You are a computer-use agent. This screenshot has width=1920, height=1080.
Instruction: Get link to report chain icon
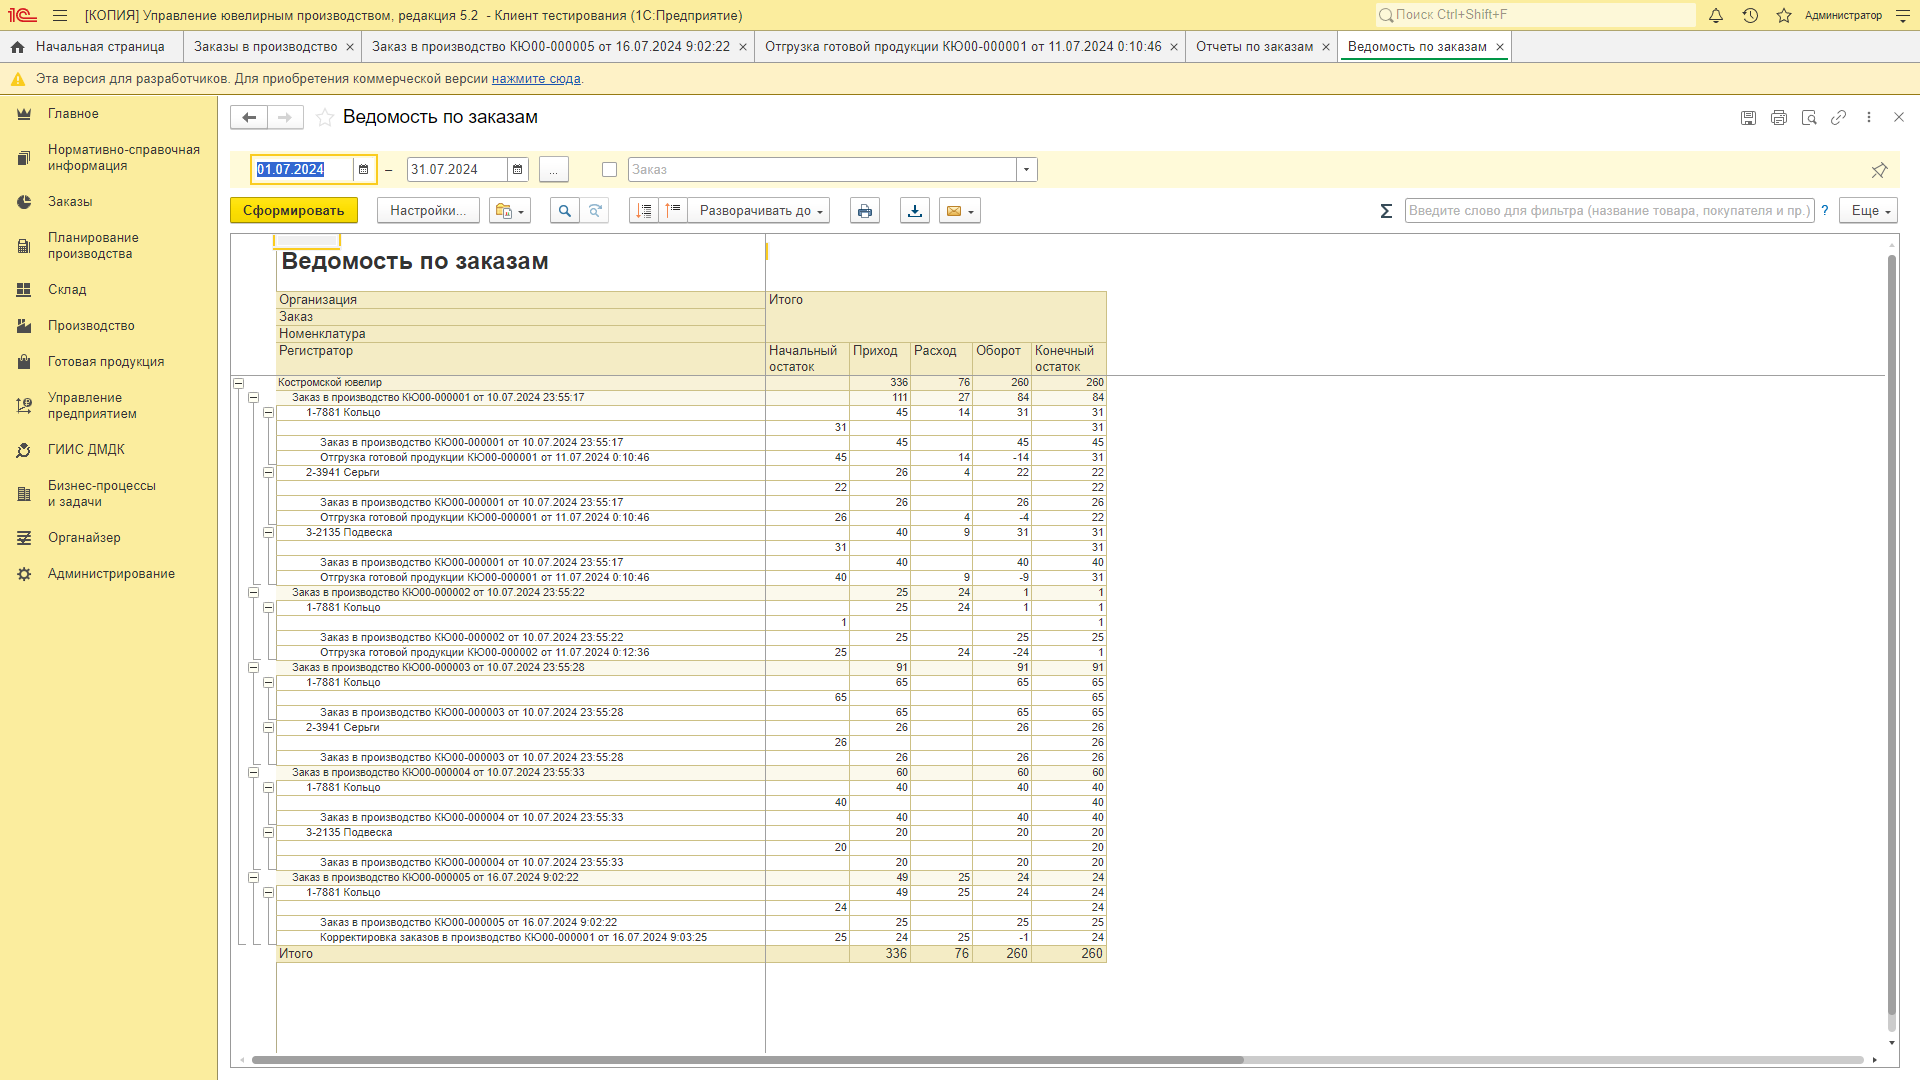(x=1838, y=117)
